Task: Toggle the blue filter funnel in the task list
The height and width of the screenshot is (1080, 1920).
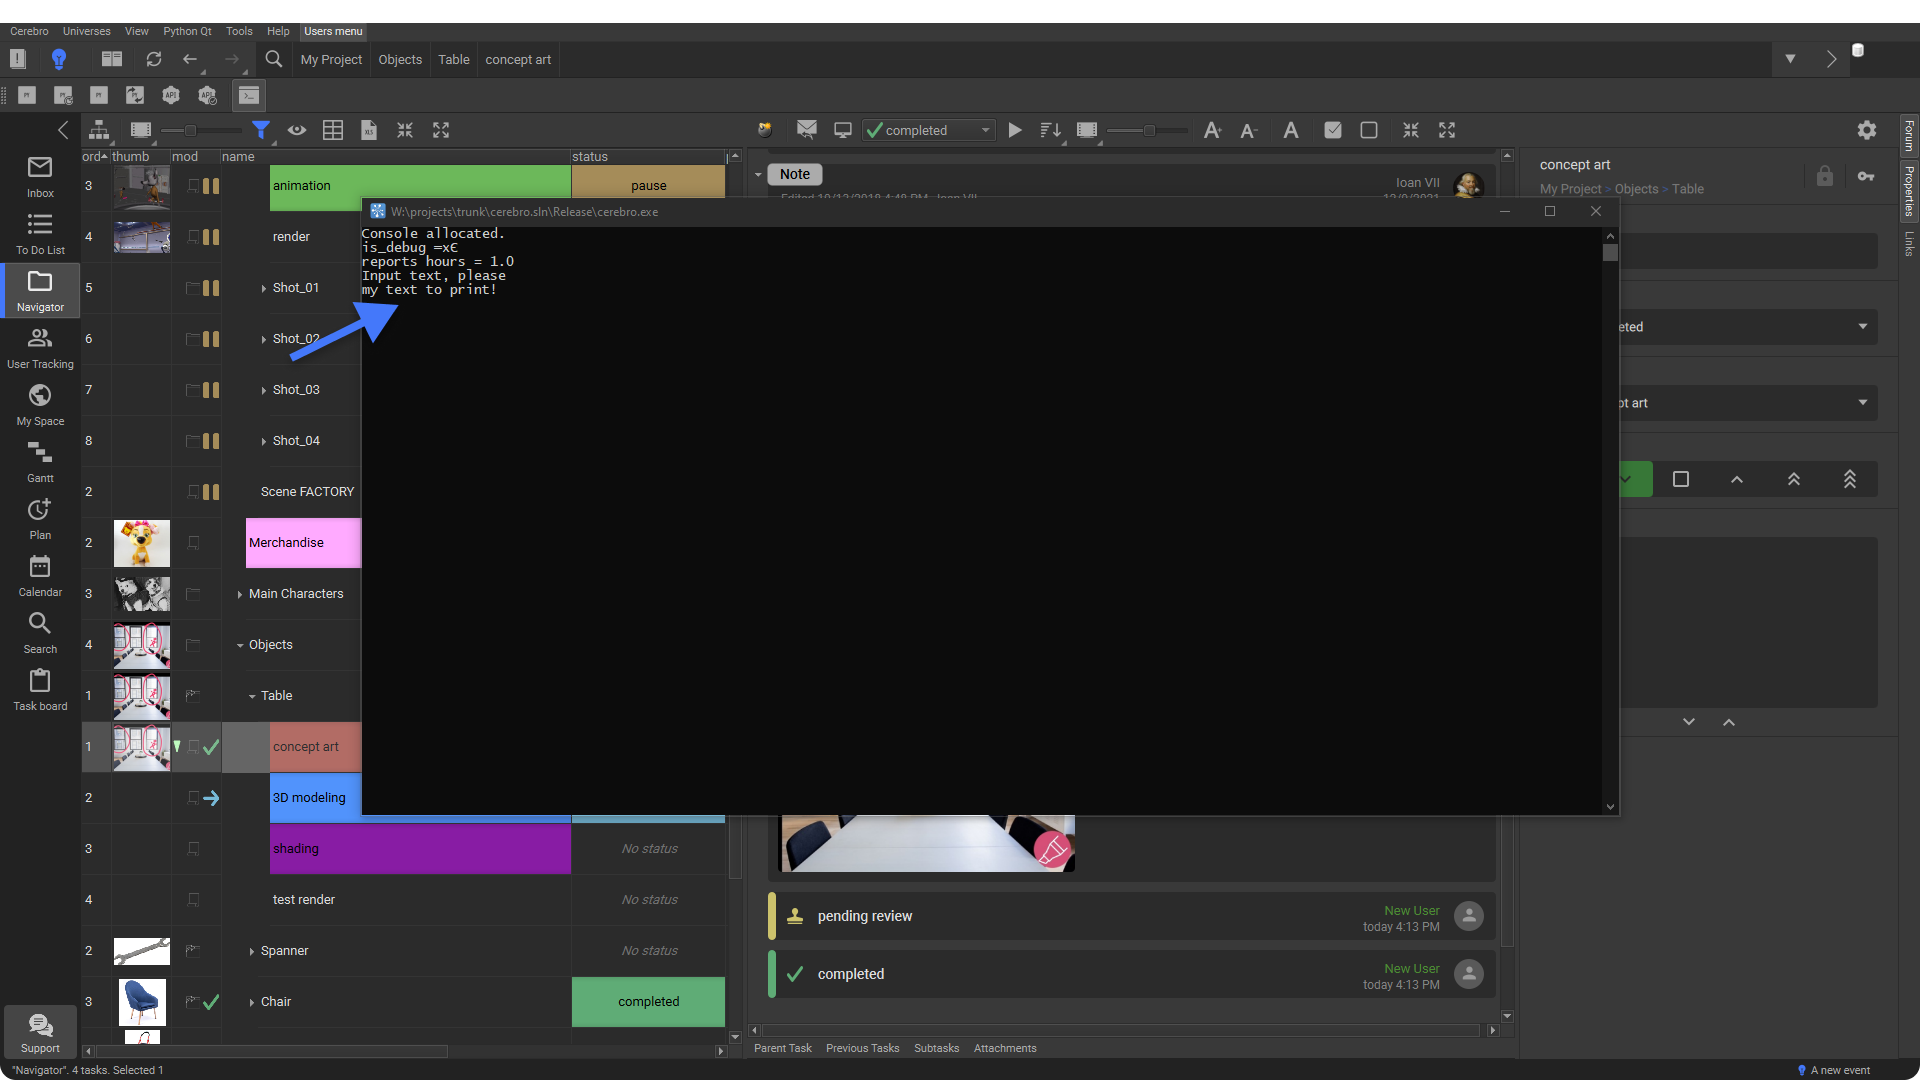Action: coord(261,130)
